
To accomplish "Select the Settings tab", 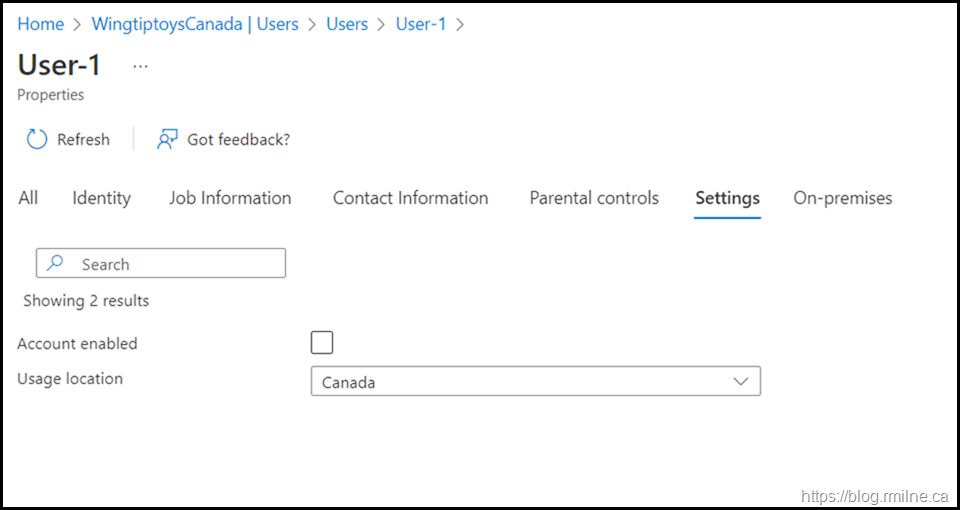I will pyautogui.click(x=727, y=198).
